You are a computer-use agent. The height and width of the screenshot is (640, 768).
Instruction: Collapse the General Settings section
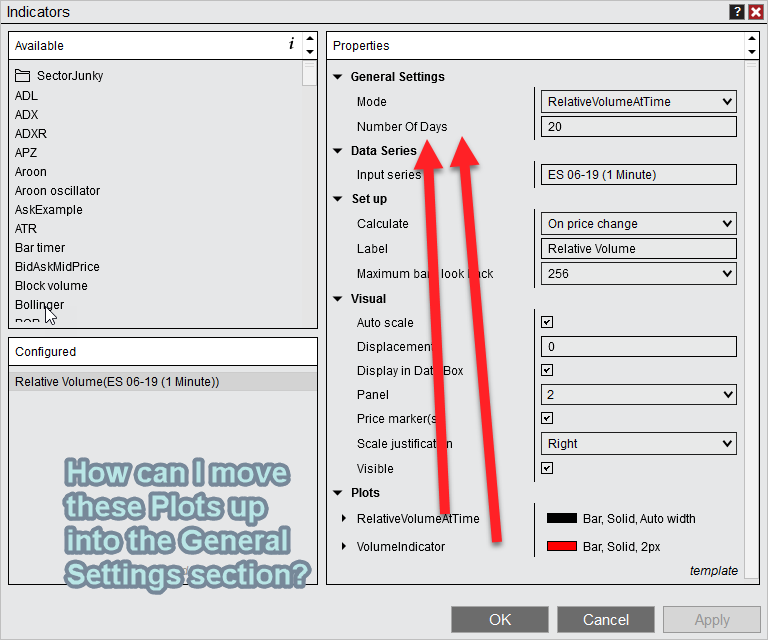(337, 77)
